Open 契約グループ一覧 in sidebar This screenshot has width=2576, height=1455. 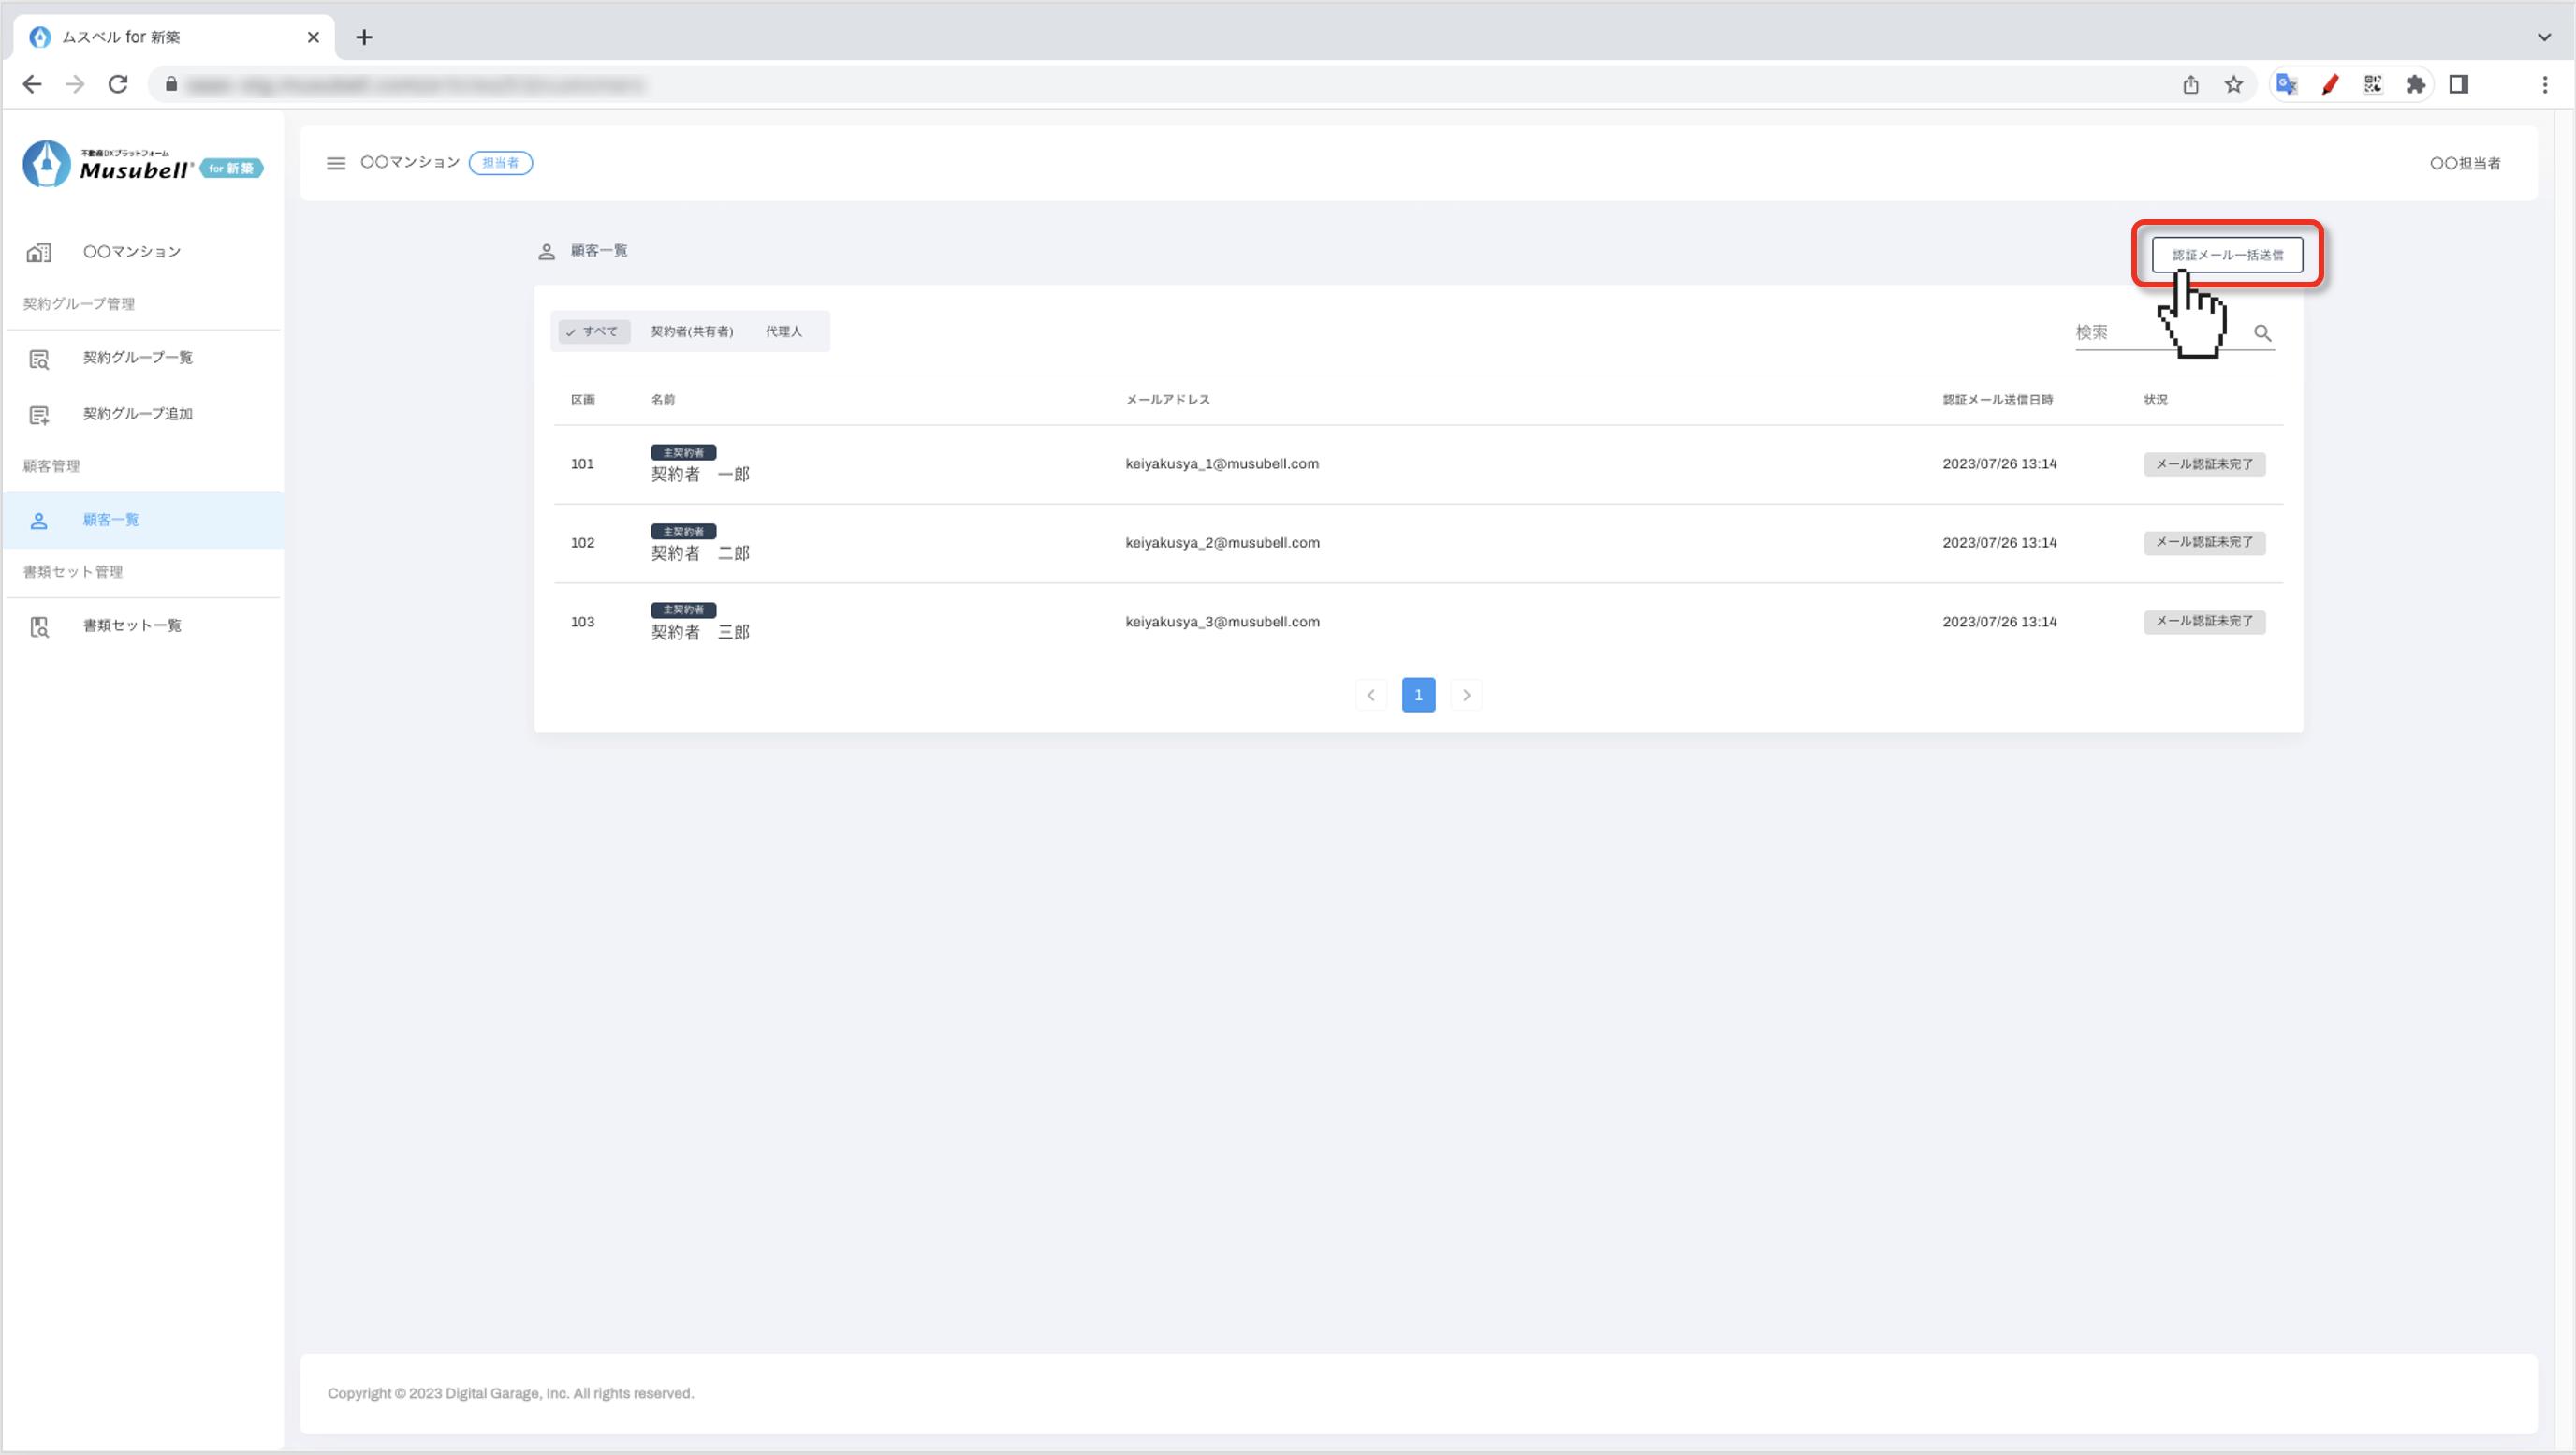pos(137,358)
